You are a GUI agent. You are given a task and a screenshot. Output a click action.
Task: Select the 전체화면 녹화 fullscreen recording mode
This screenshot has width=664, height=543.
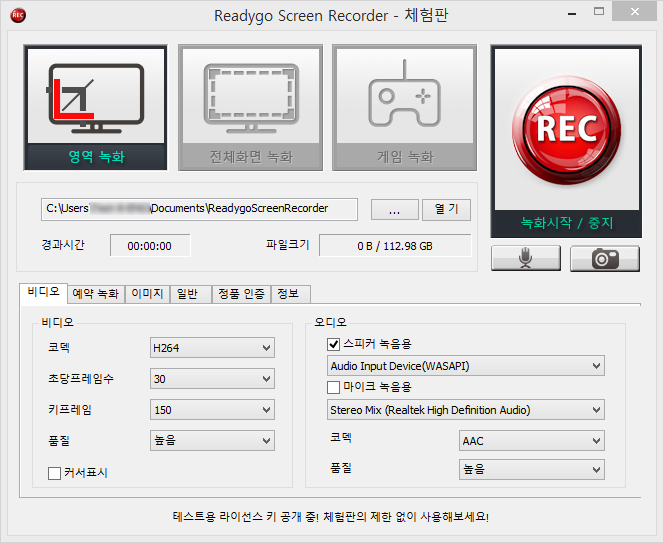point(250,108)
